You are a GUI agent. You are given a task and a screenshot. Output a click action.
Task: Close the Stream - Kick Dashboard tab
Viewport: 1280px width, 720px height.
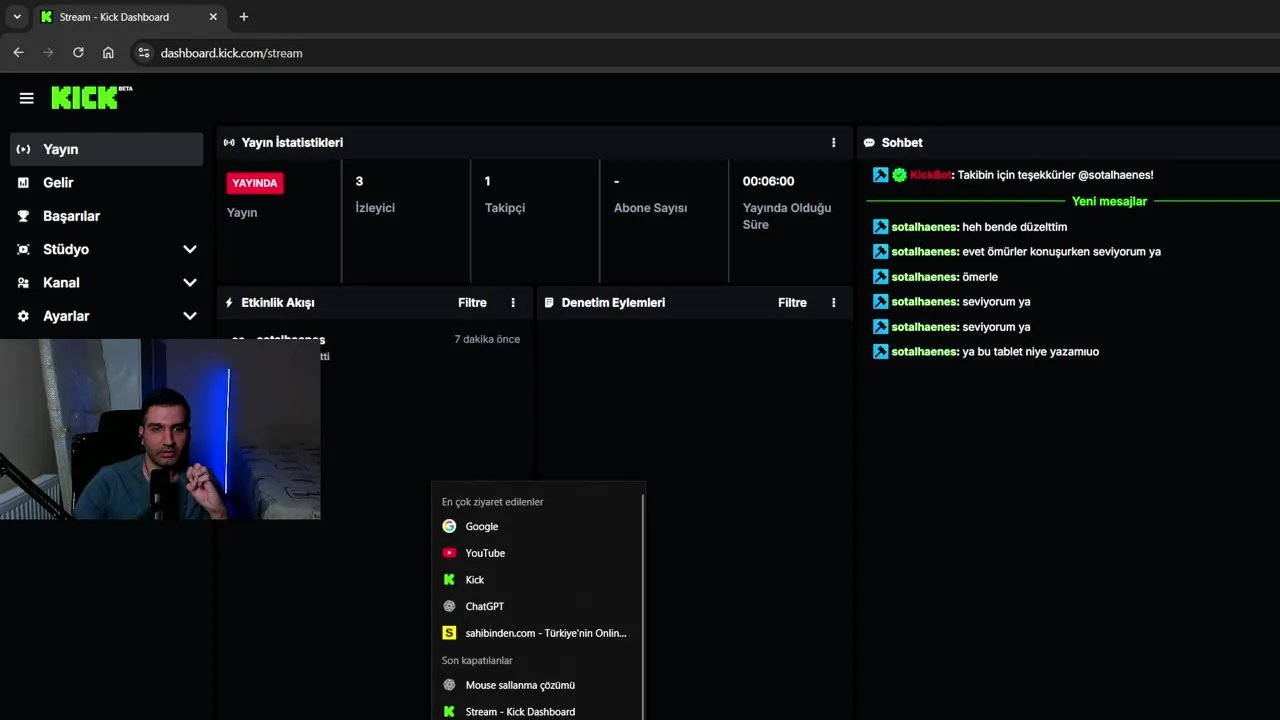click(x=213, y=17)
